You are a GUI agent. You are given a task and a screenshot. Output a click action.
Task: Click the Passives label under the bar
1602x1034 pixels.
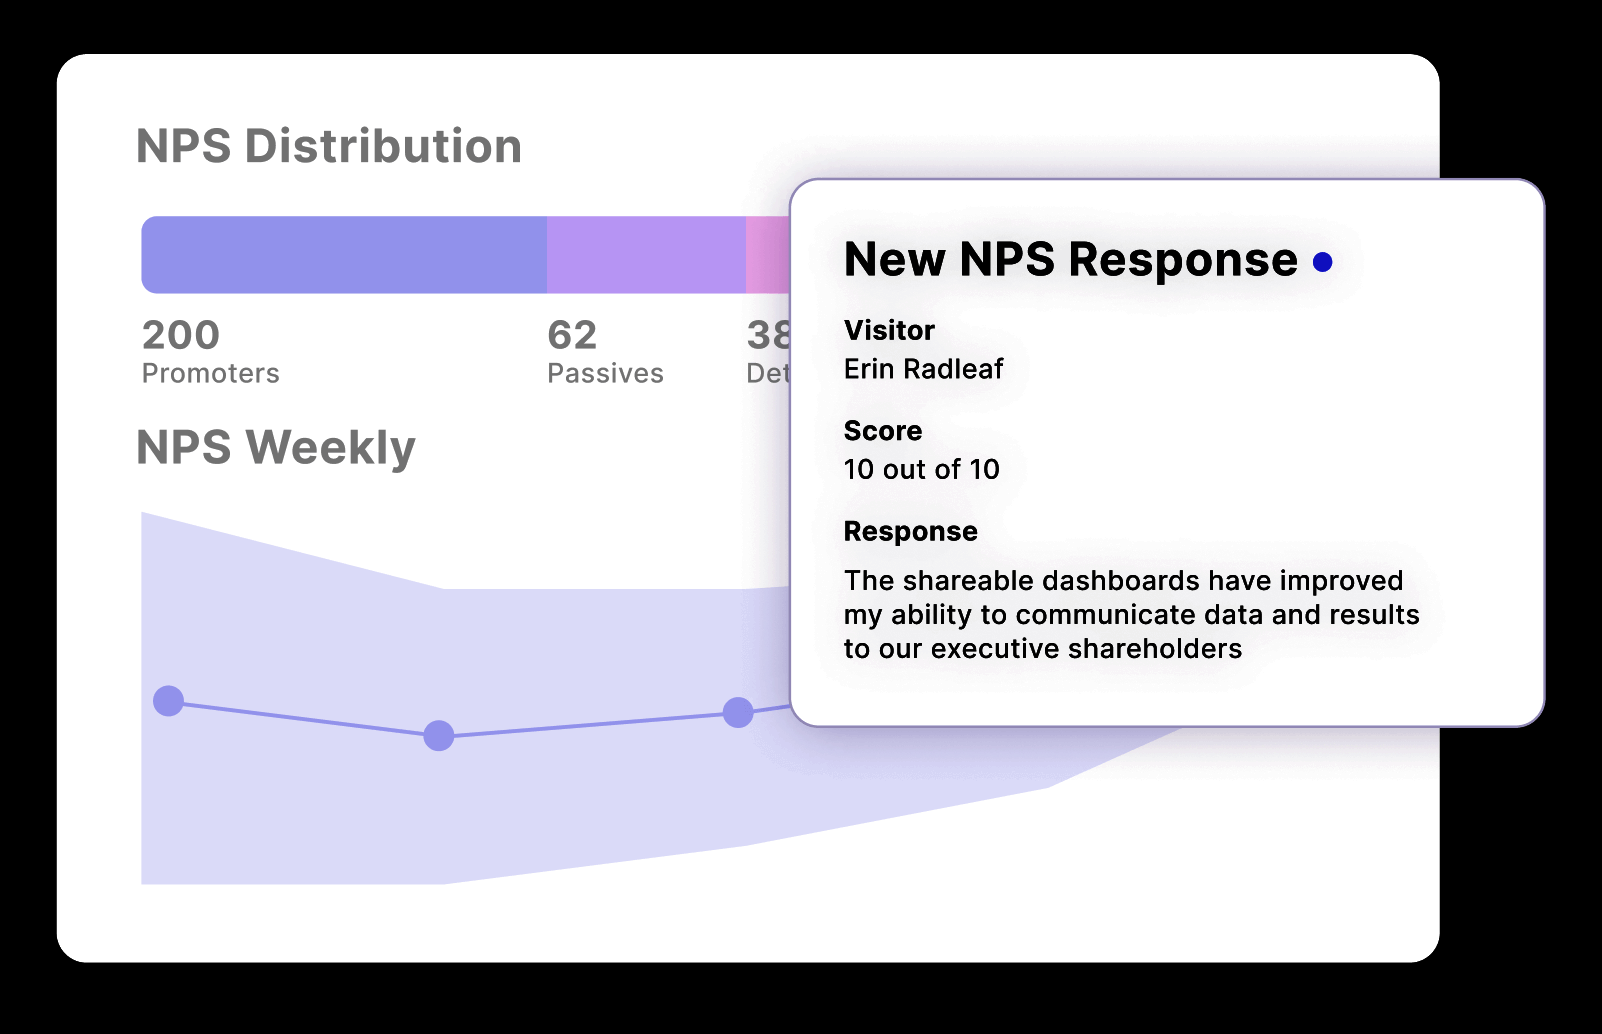(x=605, y=374)
